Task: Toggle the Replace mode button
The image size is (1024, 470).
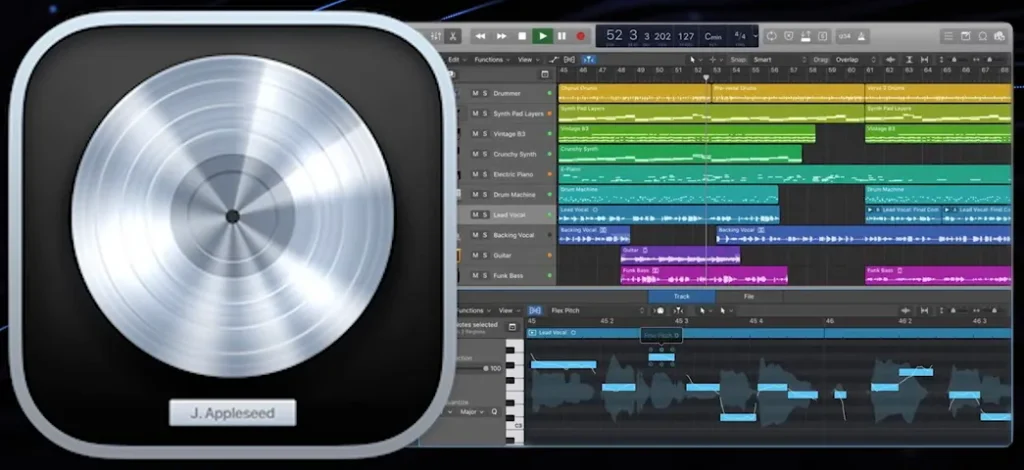Action: pyautogui.click(x=789, y=37)
